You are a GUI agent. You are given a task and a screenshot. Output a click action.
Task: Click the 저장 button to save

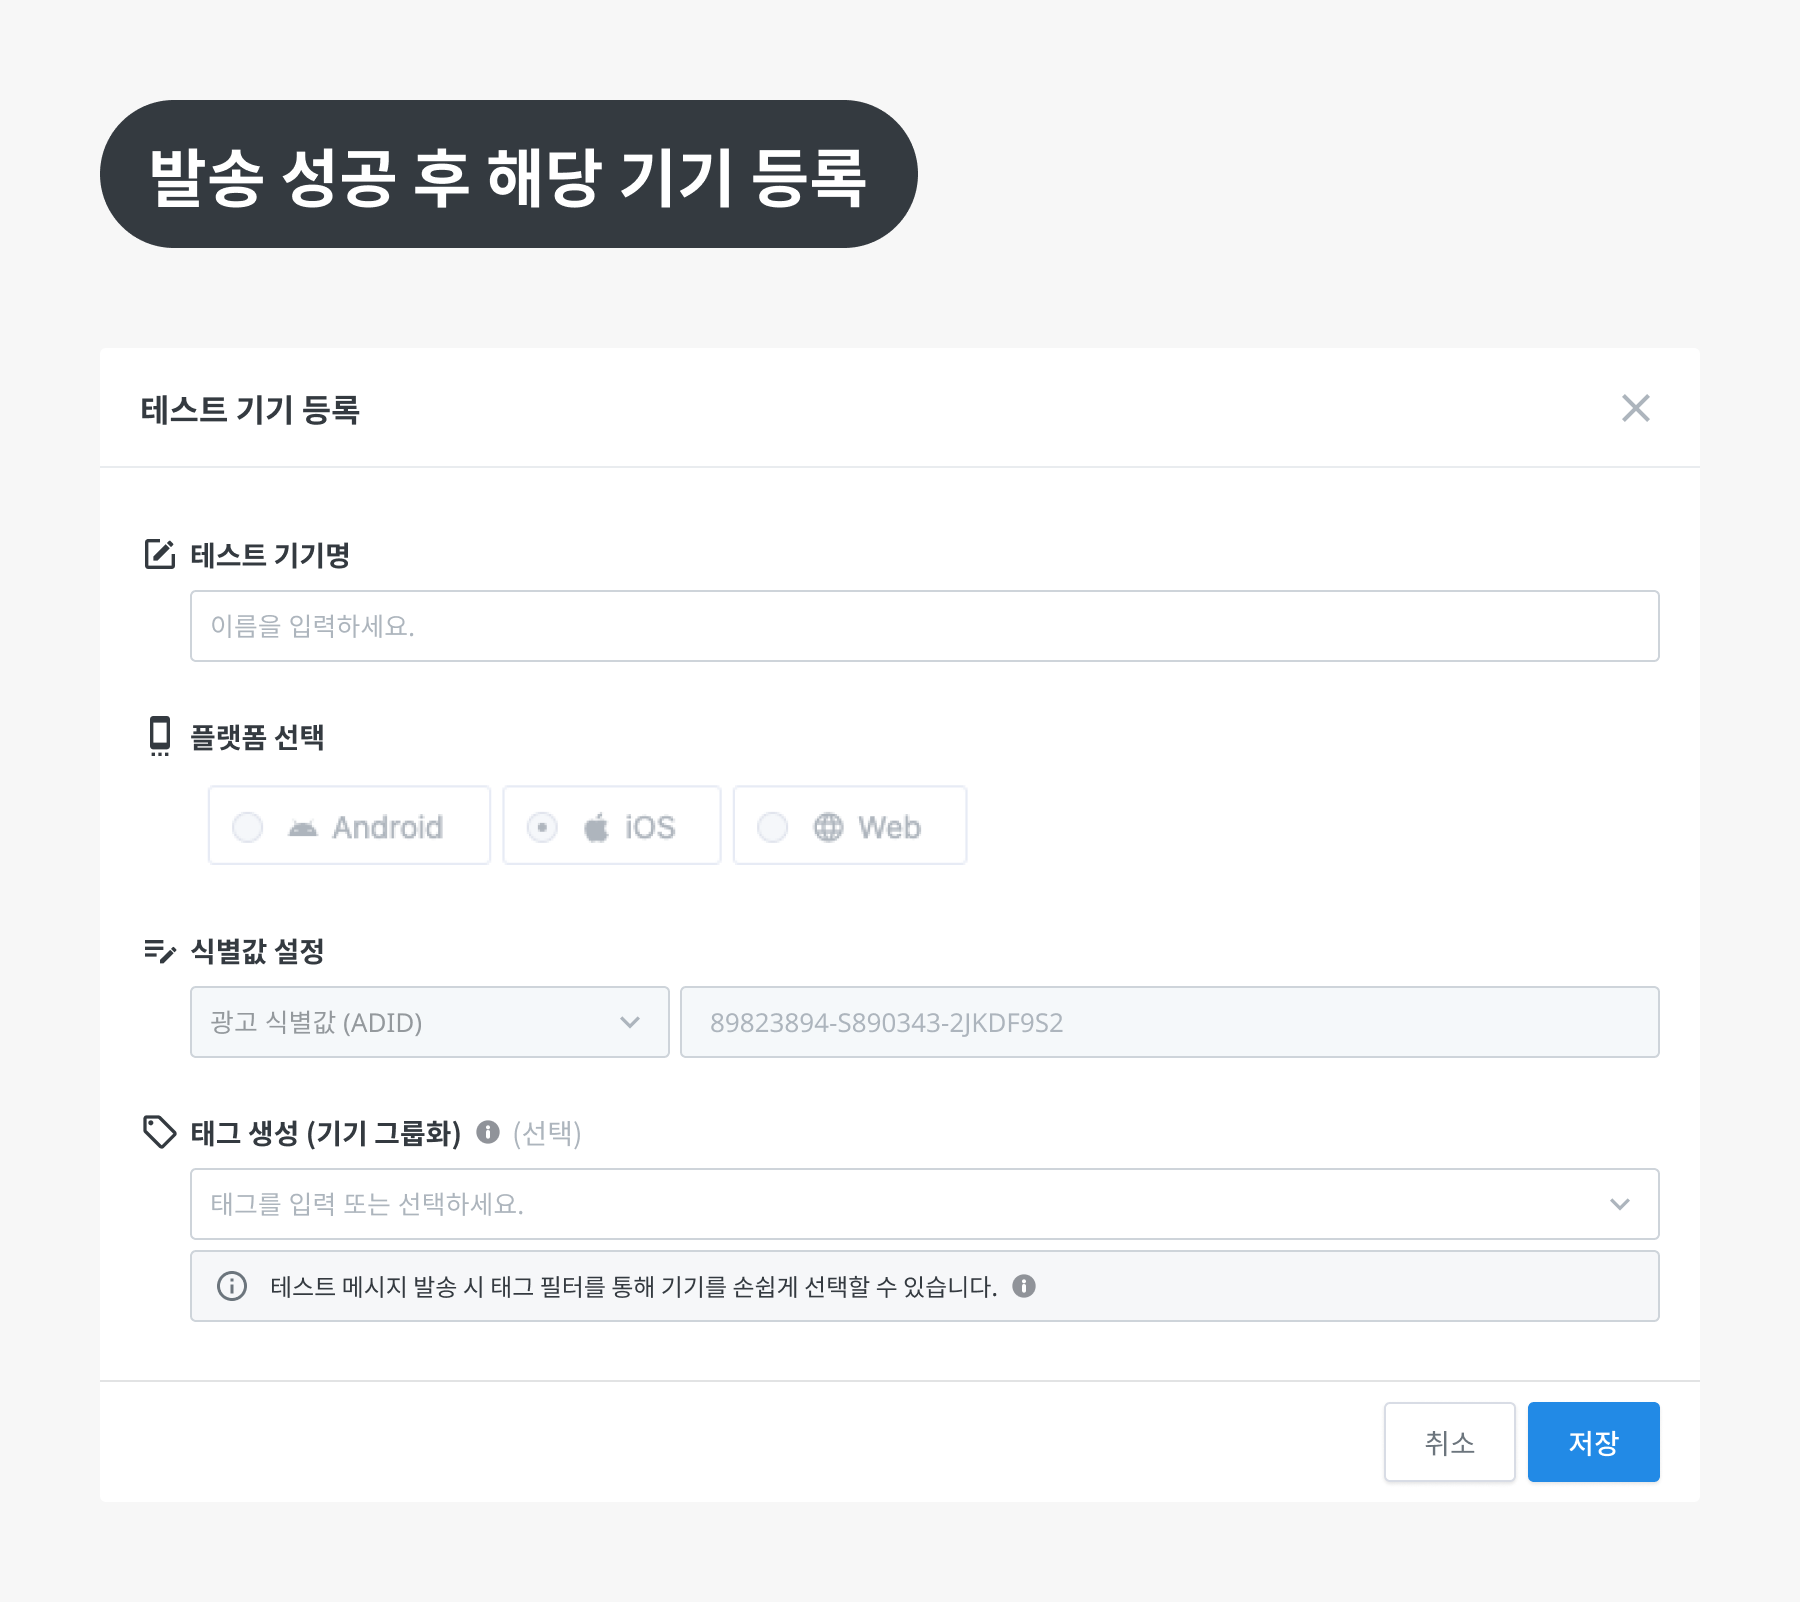[x=1593, y=1442]
